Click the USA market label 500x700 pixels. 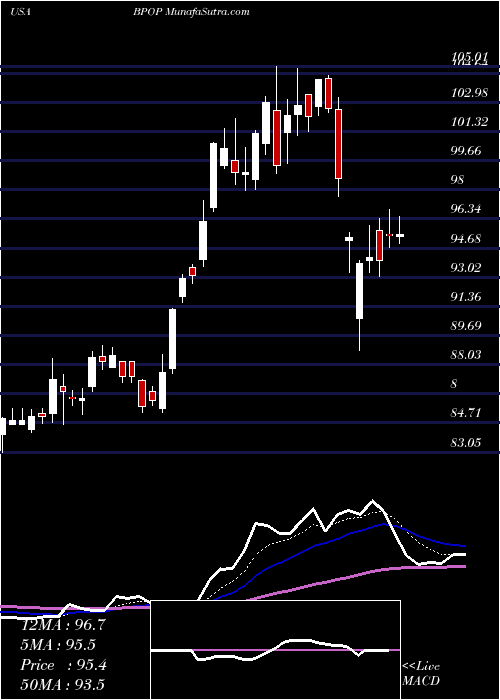[x=20, y=12]
